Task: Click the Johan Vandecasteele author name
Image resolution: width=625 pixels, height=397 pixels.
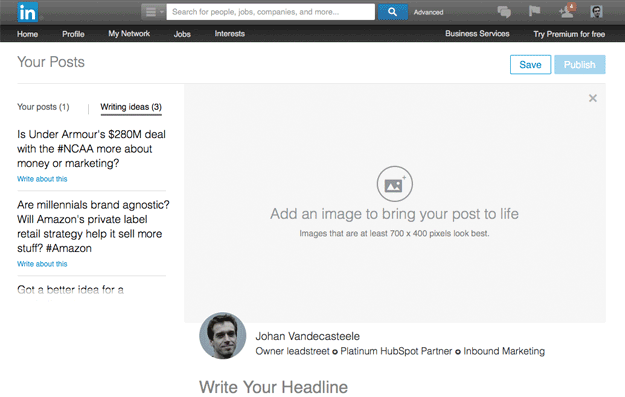Action: [307, 336]
